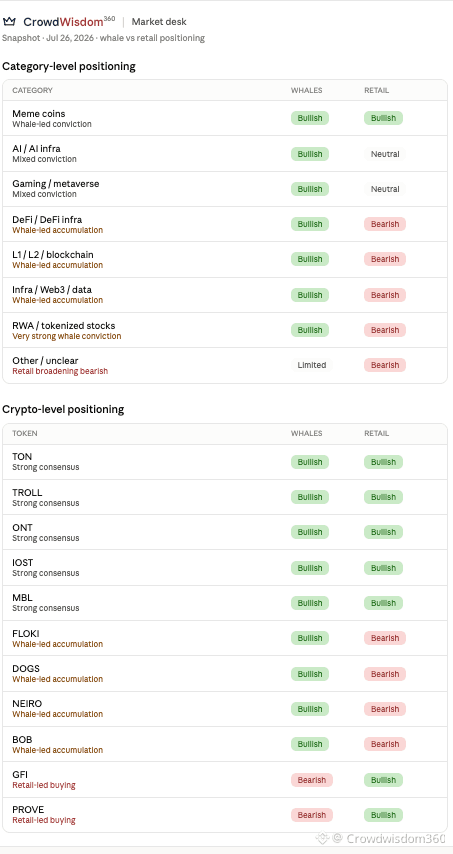Click the DeFi / DeFi infra retail Bearish badge
The height and width of the screenshot is (854, 453).
(x=385, y=224)
